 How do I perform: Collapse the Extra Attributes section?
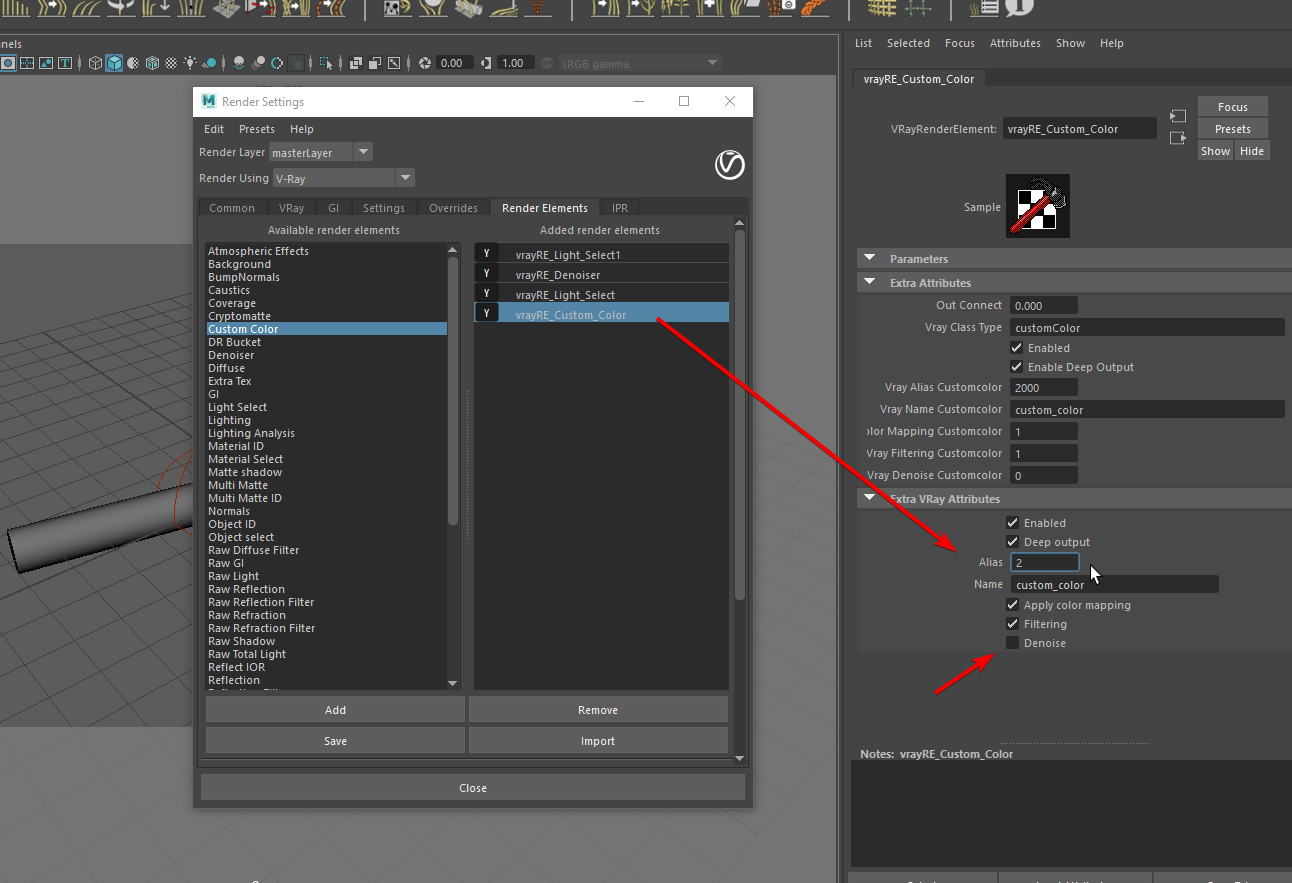tap(869, 283)
